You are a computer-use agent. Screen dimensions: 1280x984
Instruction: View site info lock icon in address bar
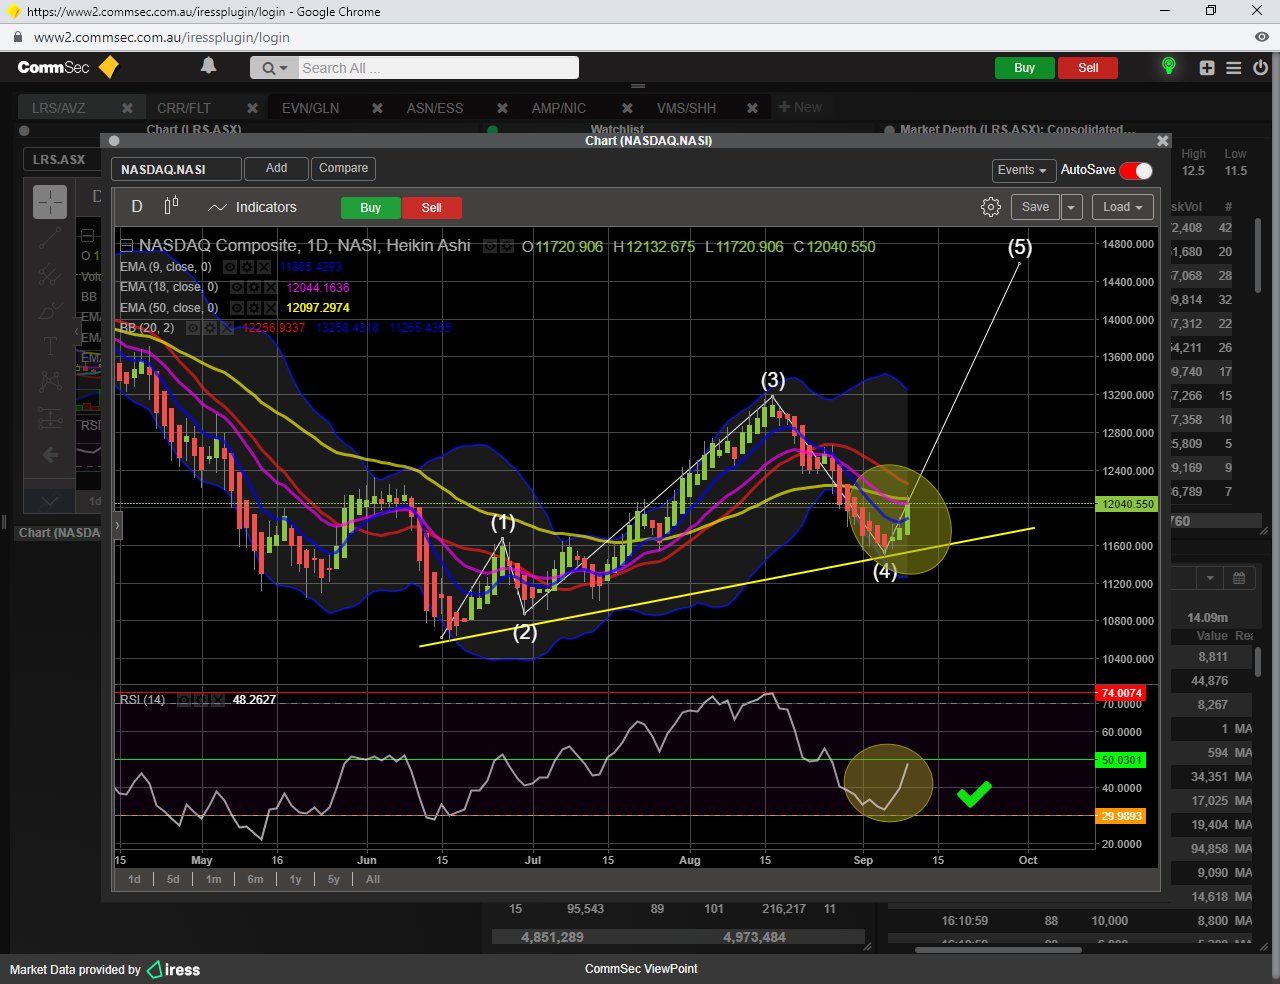[x=17, y=37]
